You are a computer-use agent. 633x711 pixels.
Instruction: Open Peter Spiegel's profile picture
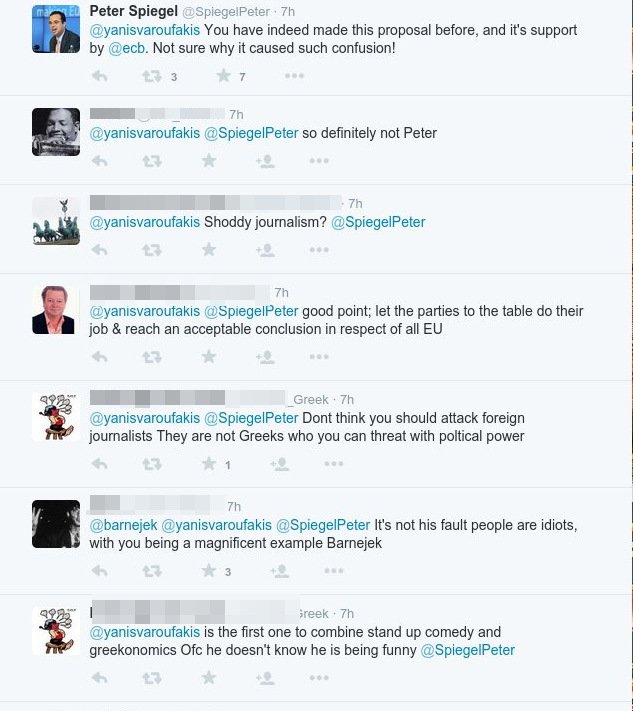click(x=56, y=28)
